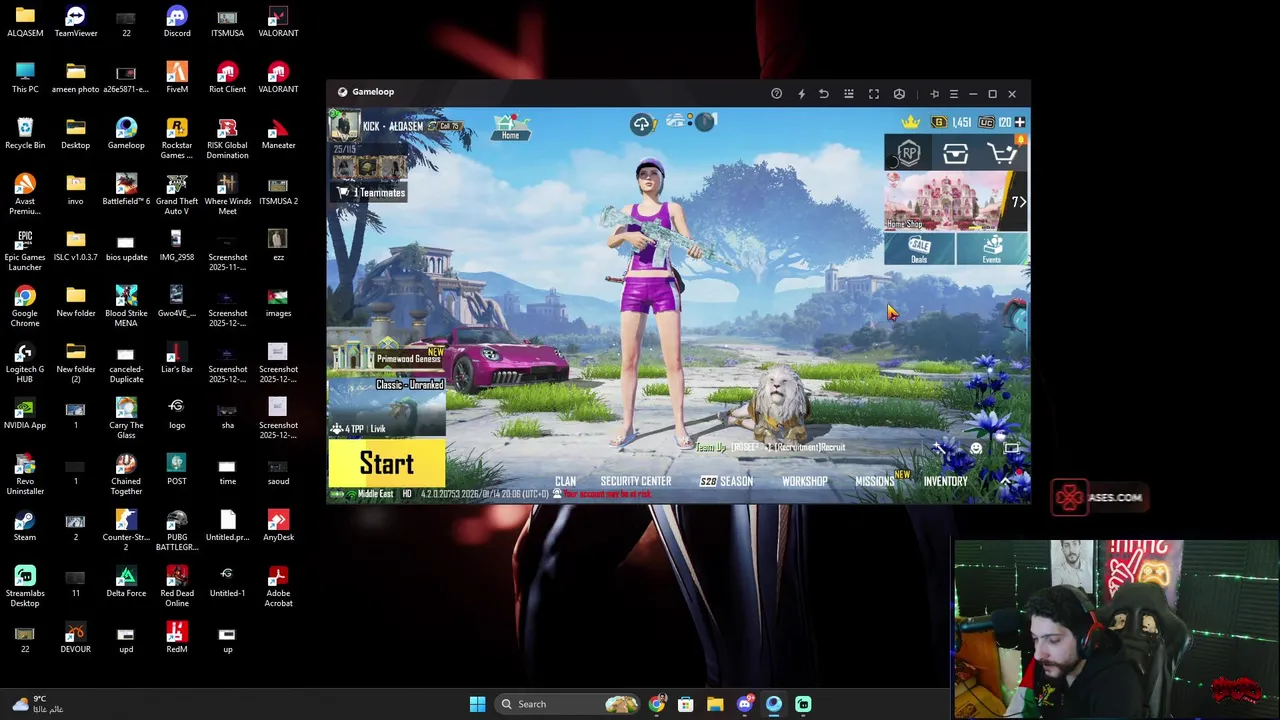Click the back arrow icon in Gameloop title bar
1280x720 pixels.
point(824,94)
